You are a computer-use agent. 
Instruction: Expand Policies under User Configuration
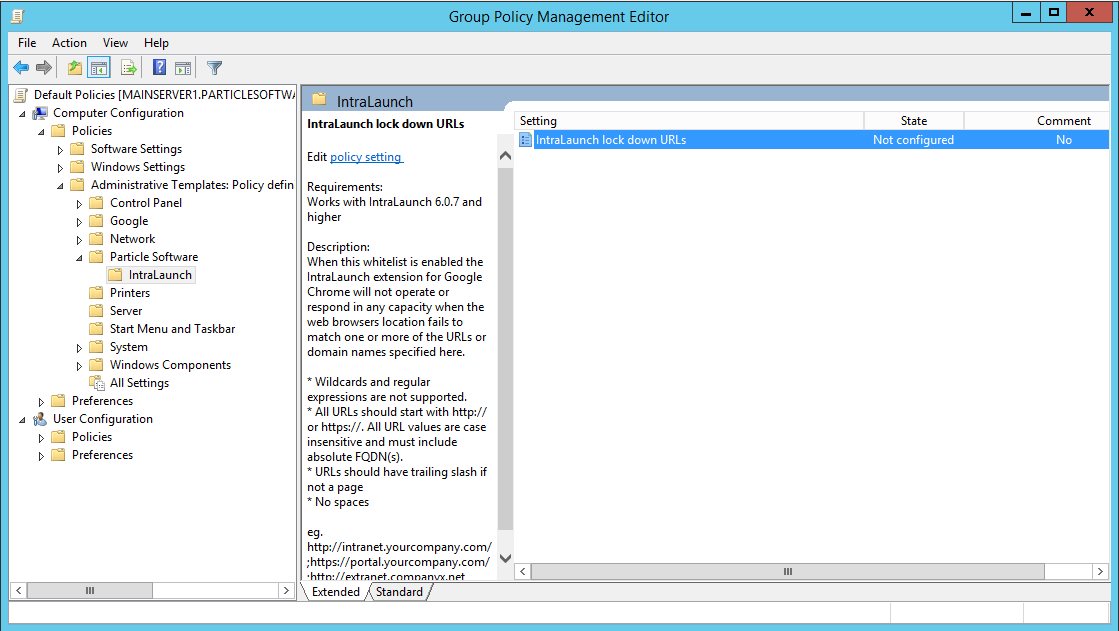[x=41, y=438]
